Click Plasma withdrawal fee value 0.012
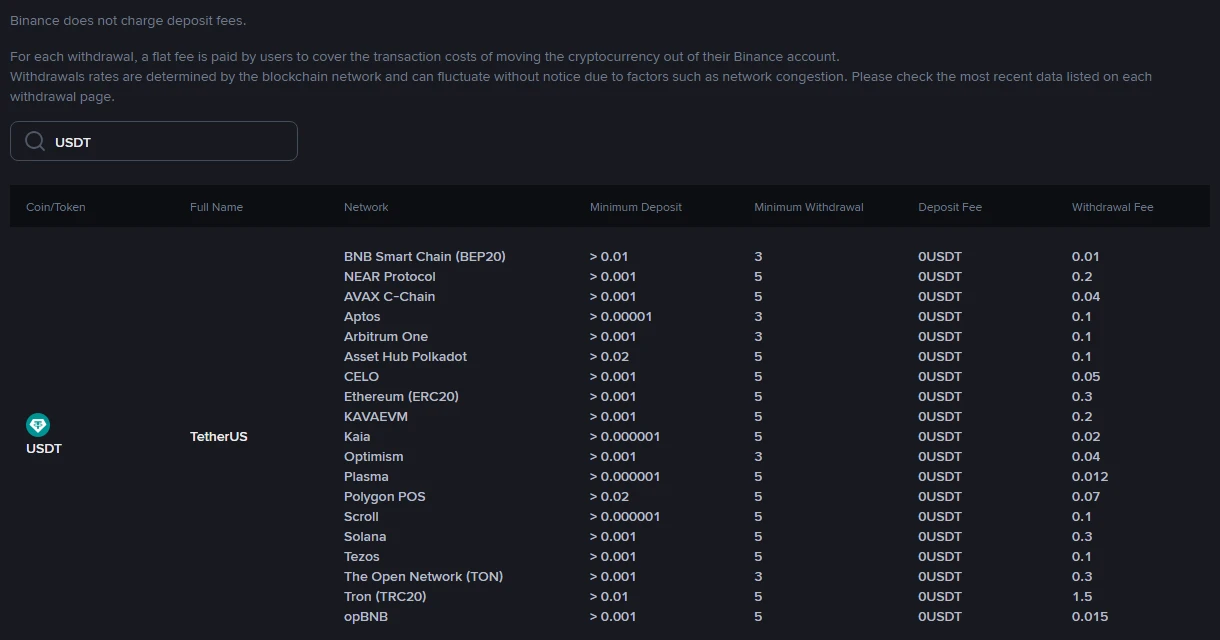 [1090, 476]
